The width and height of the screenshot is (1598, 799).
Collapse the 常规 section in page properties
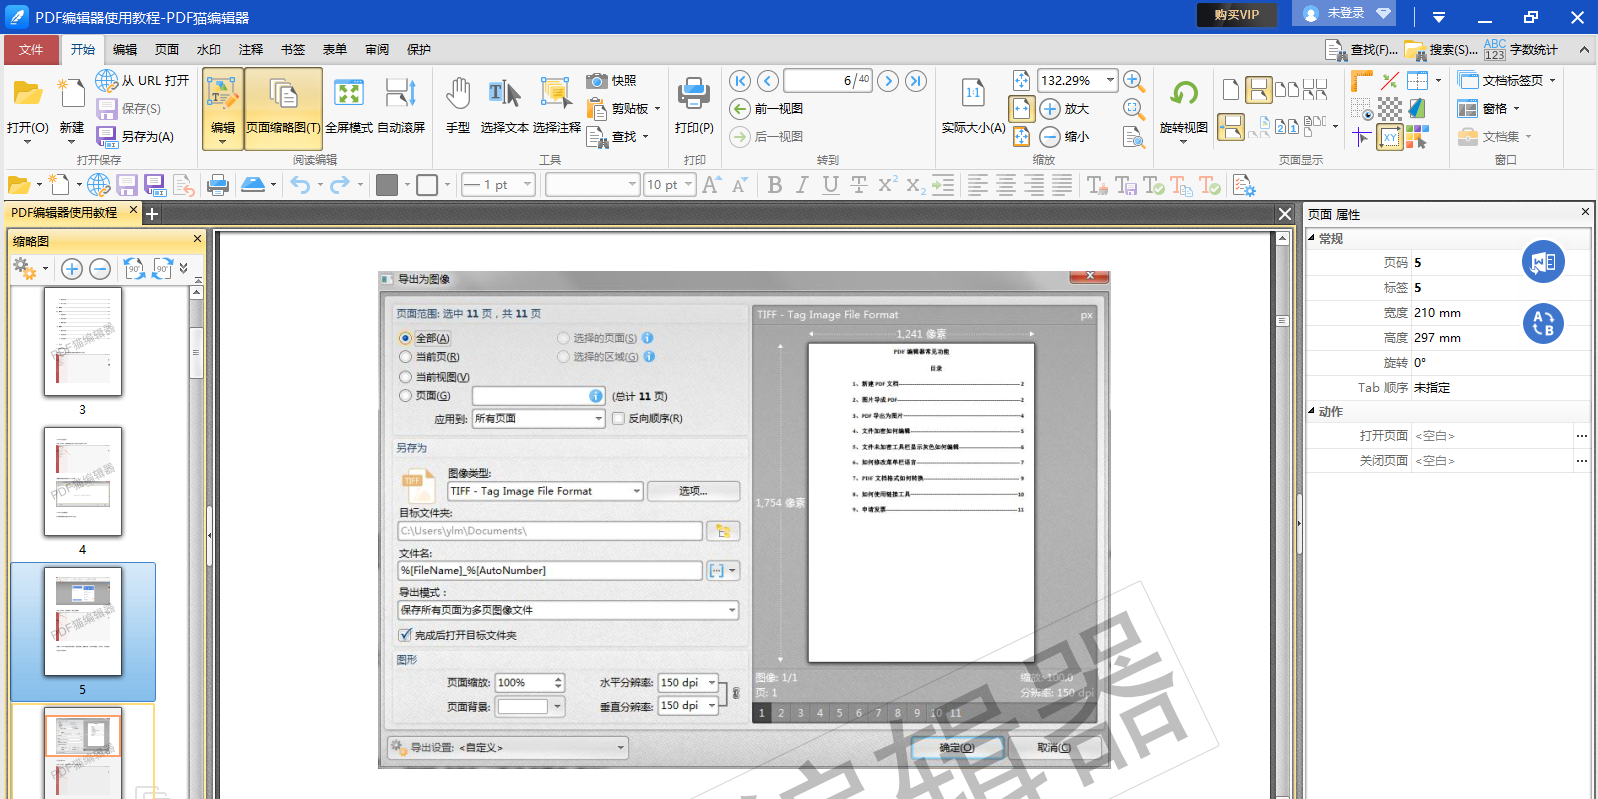[x=1312, y=238]
